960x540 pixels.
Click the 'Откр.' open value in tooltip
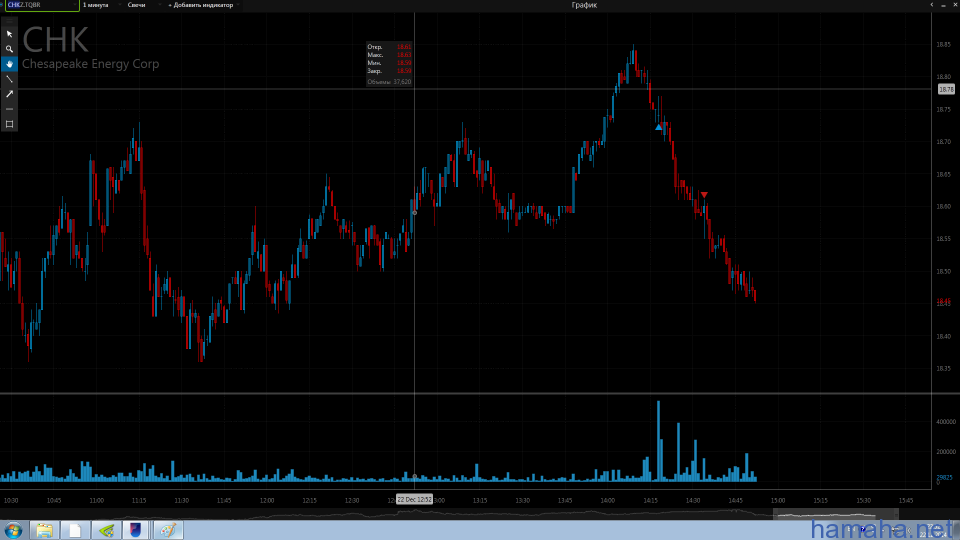click(403, 47)
